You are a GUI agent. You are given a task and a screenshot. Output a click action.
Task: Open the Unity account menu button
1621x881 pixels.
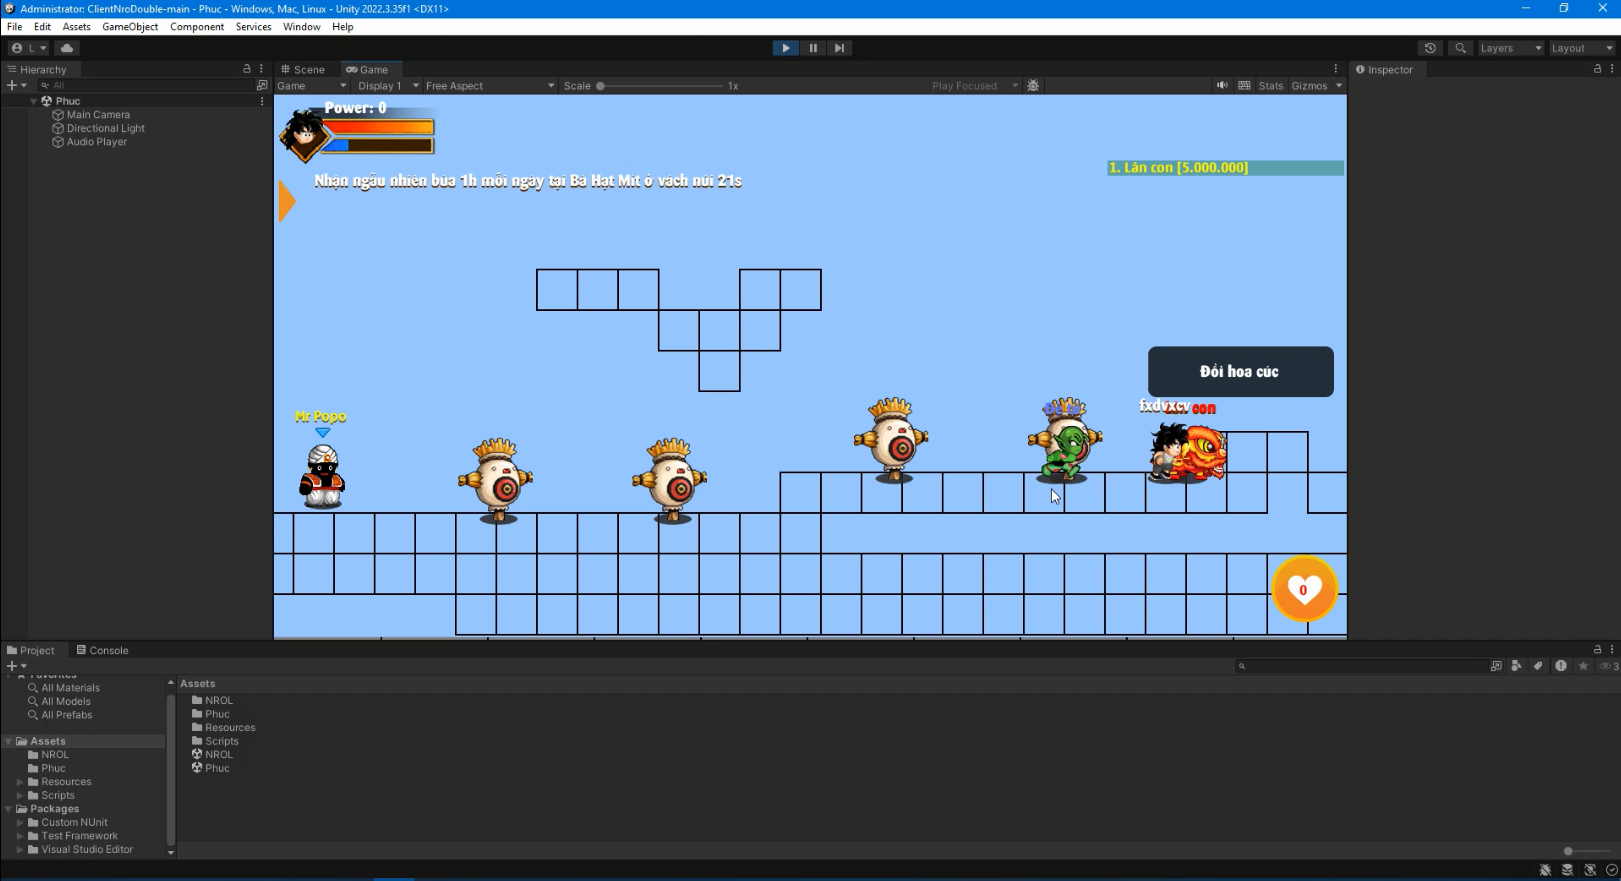point(29,48)
